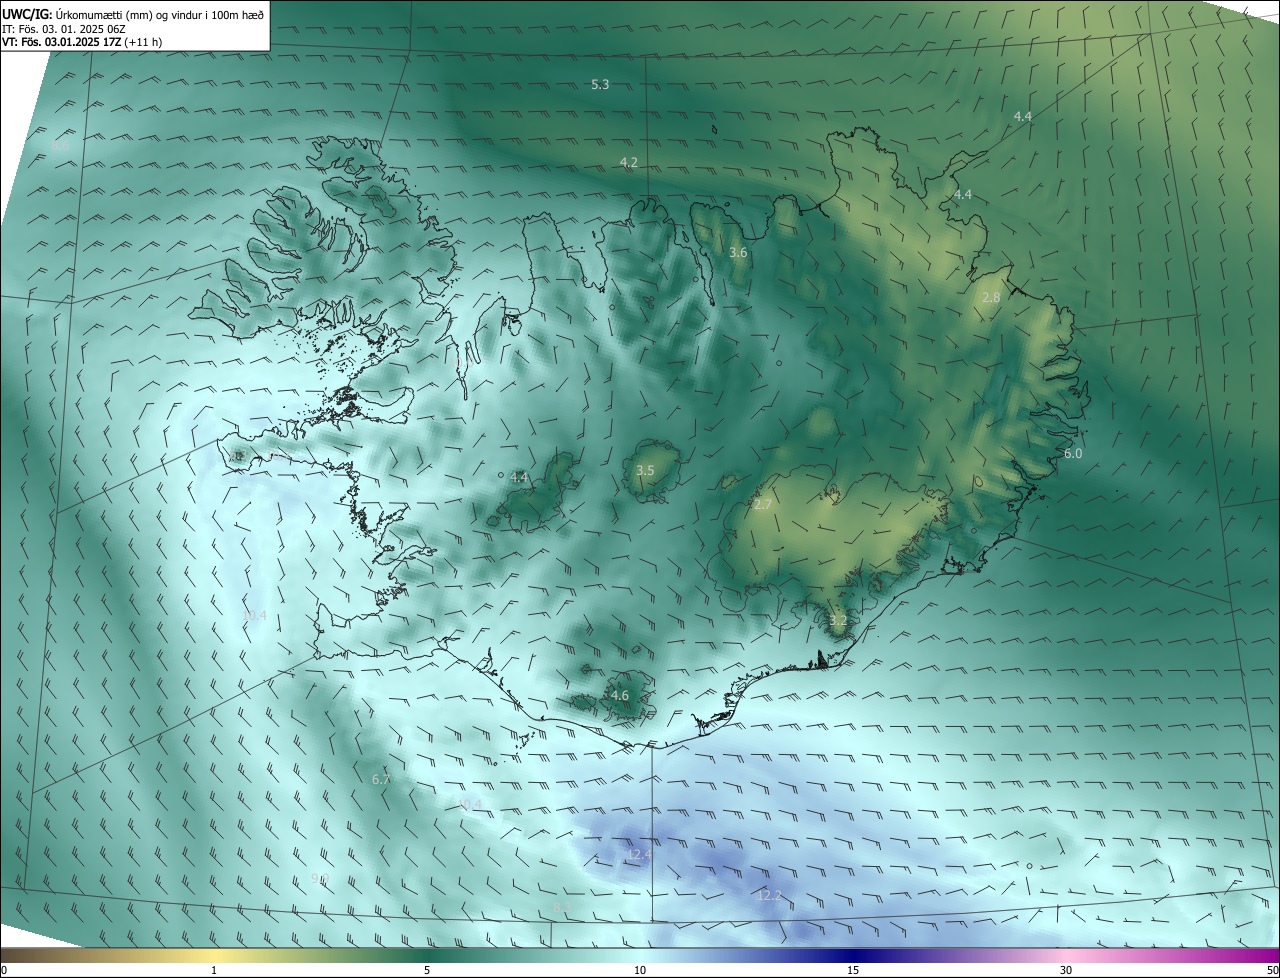Image resolution: width=1280 pixels, height=978 pixels.
Task: Select the 2.7 value label
Action: click(762, 505)
